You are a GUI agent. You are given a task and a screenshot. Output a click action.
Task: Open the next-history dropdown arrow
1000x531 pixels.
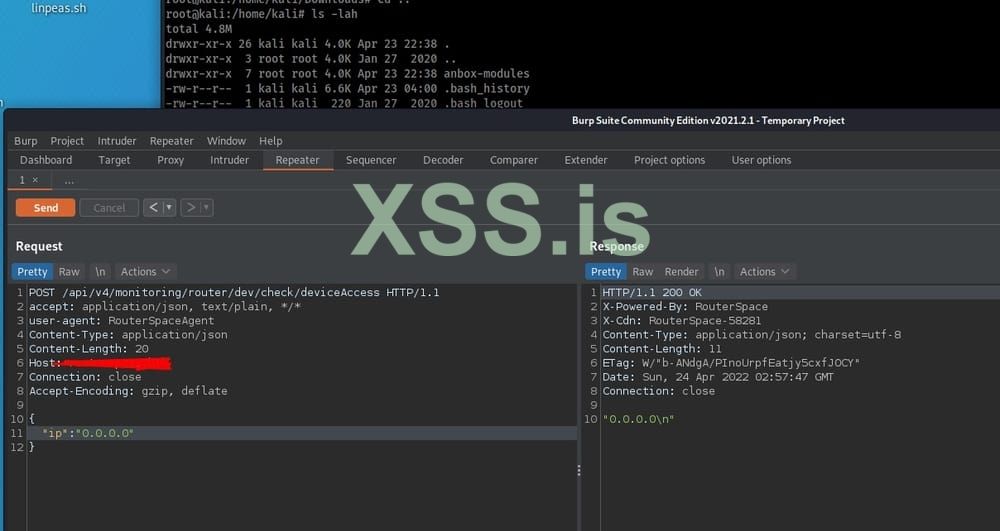[x=206, y=208]
